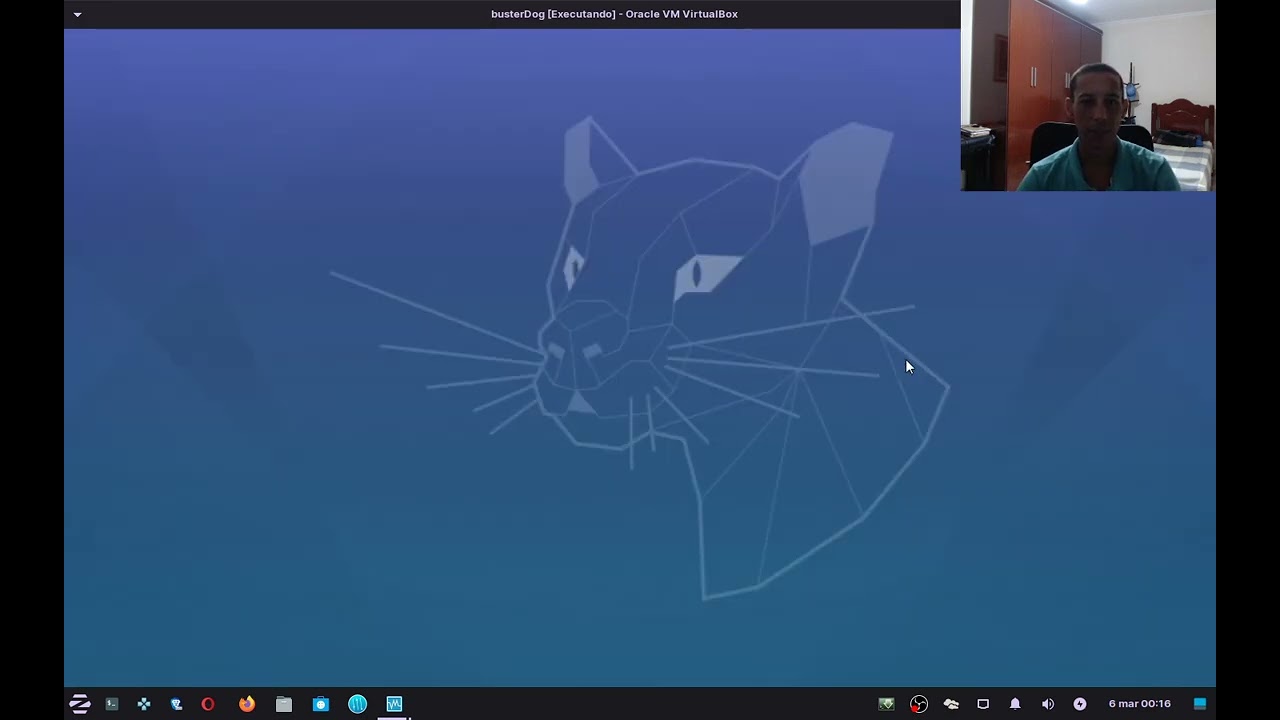Open the volume control in the tray
This screenshot has width=1280, height=720.
(1047, 704)
